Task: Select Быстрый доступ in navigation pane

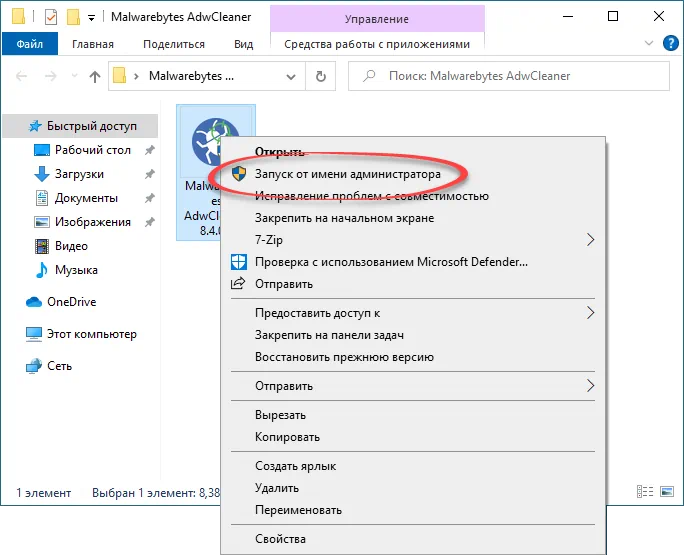Action: [81, 126]
